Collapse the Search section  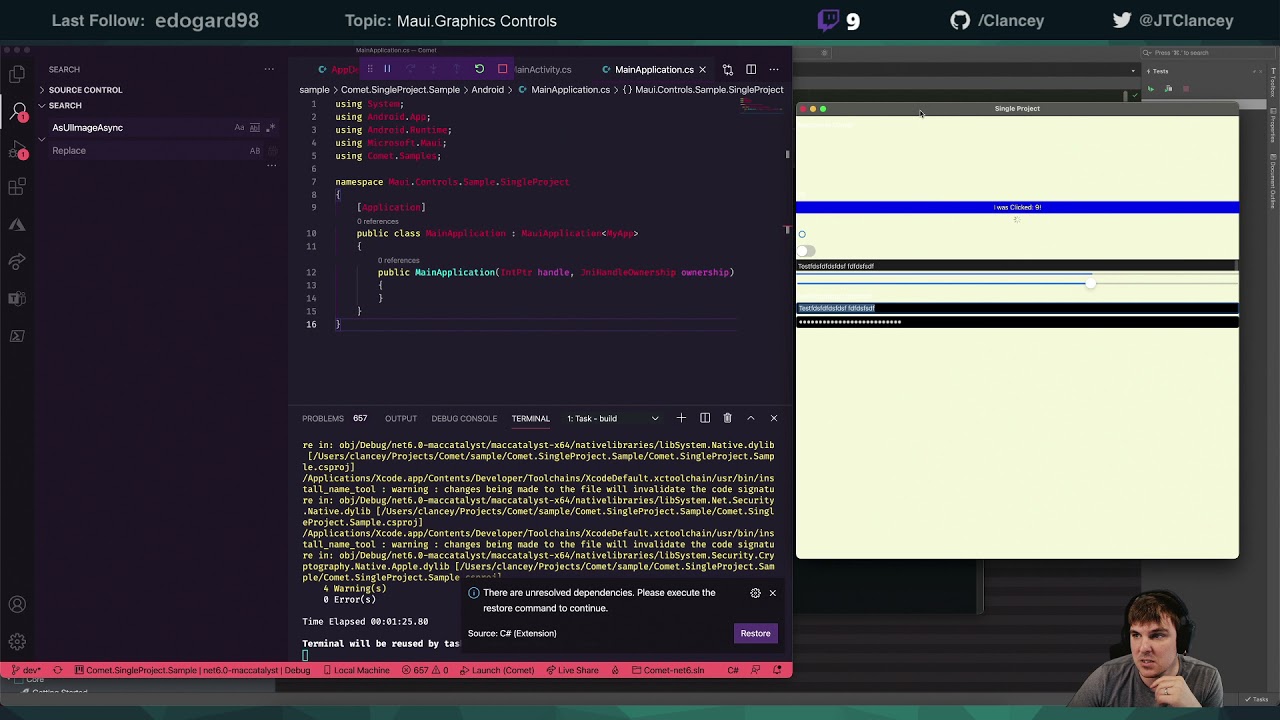[x=65, y=106]
